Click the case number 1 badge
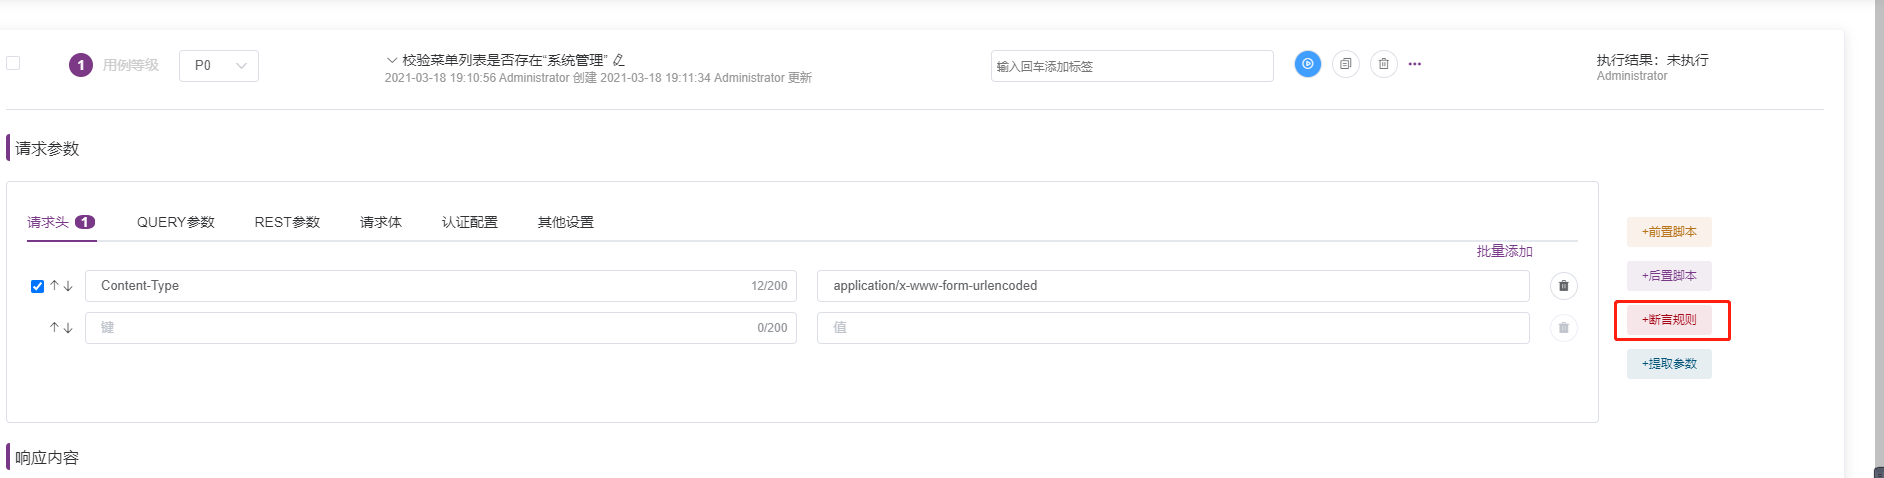Screen dimensions: 1884x478 [81, 65]
